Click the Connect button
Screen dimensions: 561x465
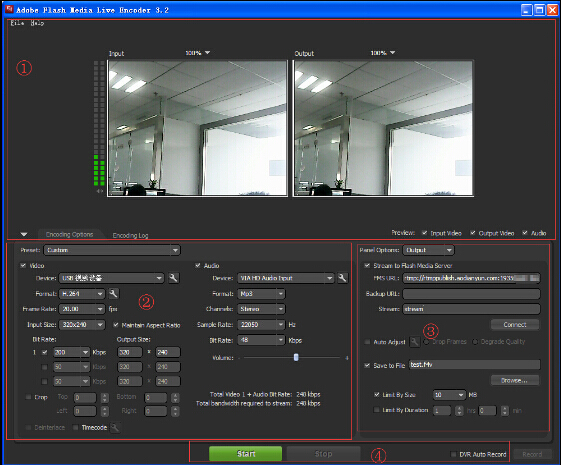(x=515, y=324)
